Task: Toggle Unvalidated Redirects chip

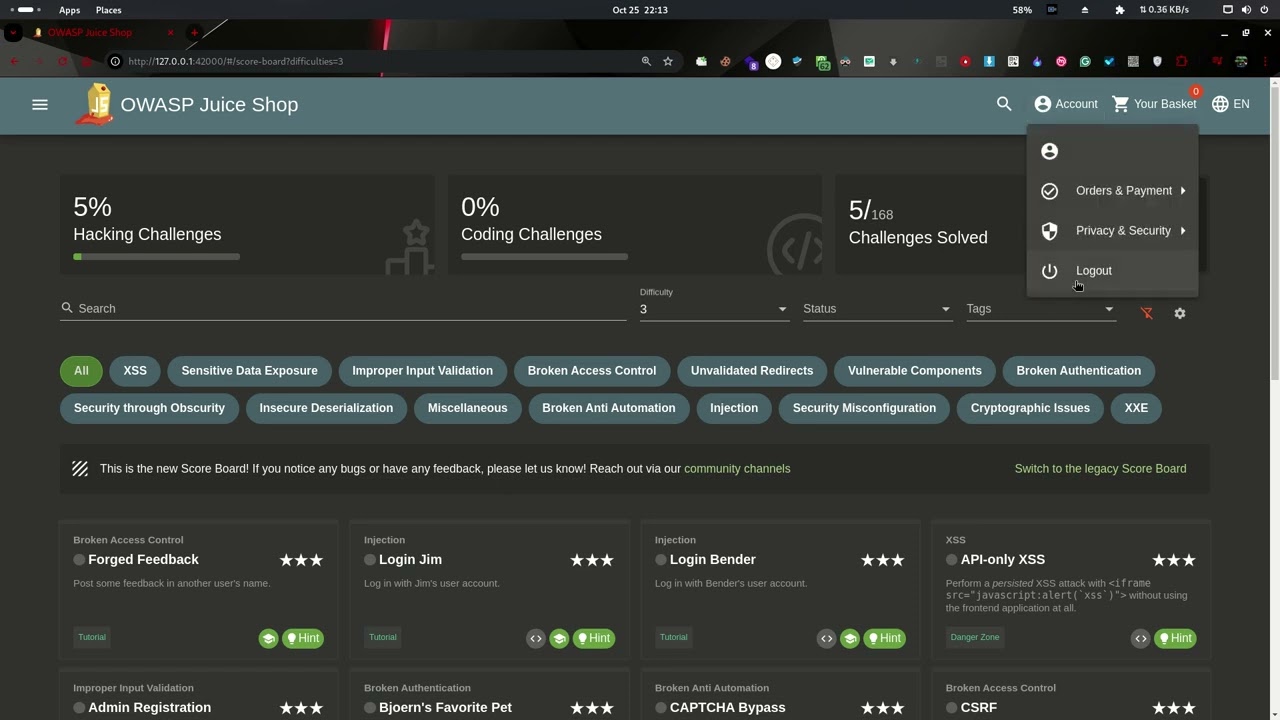Action: 752,370
